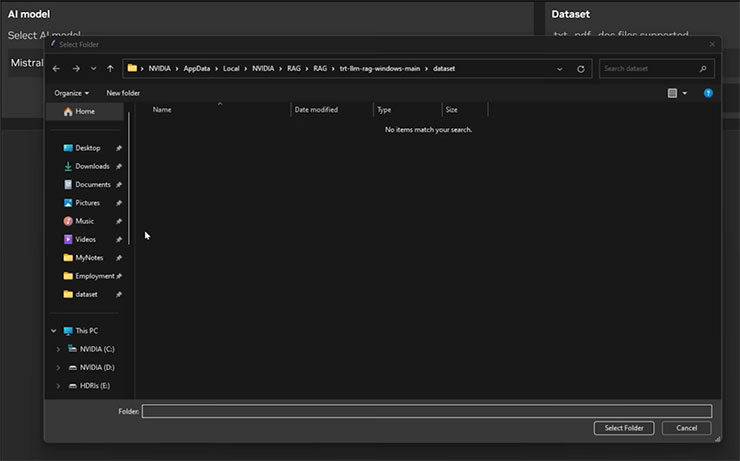Open dataset pinned folder

coord(86,294)
